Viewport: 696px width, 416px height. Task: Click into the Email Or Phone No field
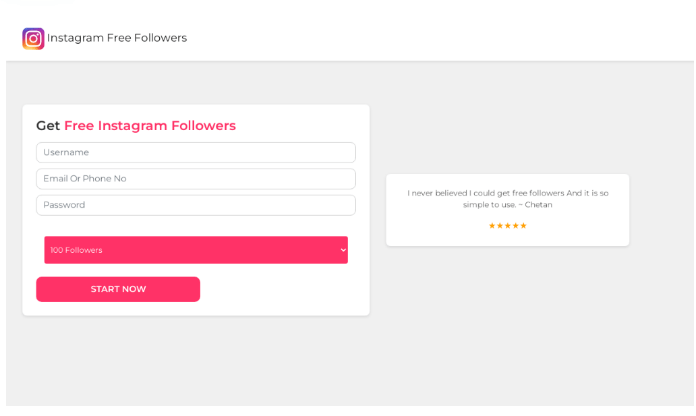click(x=195, y=178)
